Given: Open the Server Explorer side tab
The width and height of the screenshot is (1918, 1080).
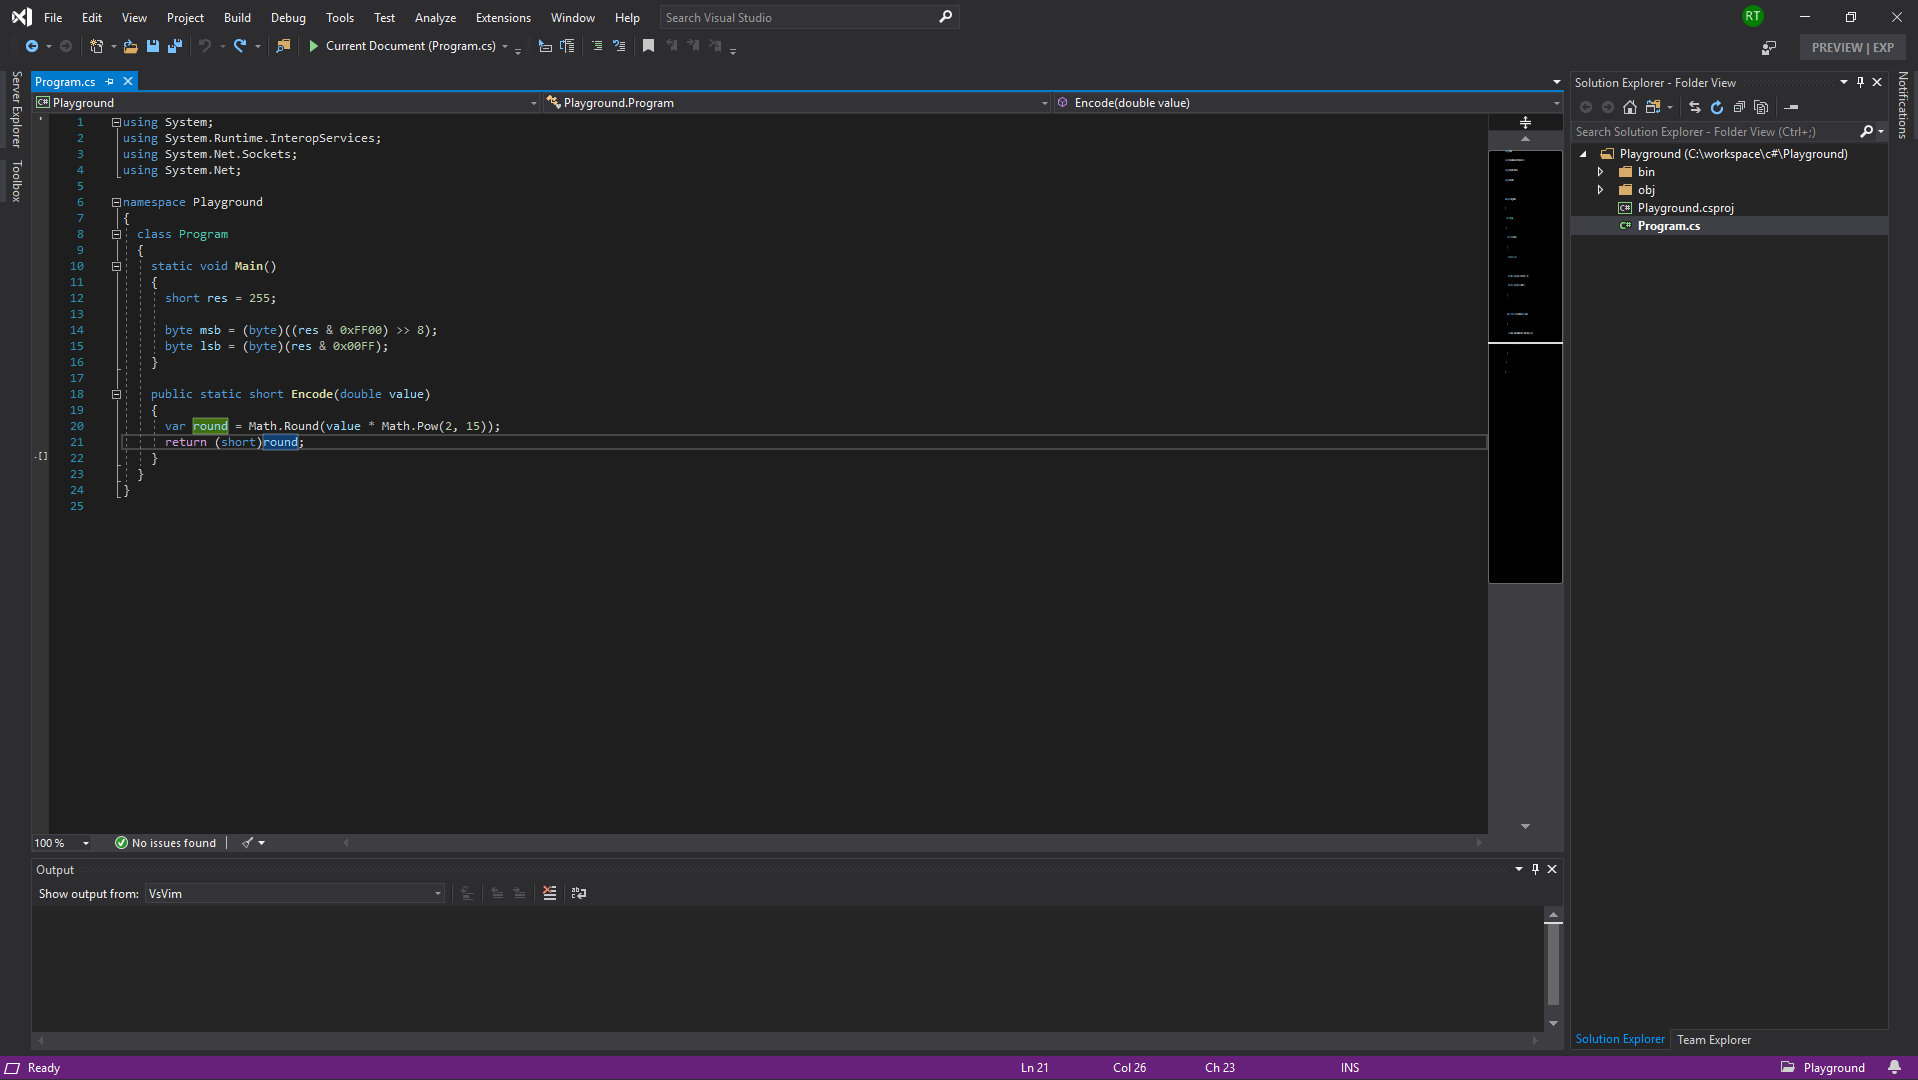Looking at the screenshot, I should (16, 110).
